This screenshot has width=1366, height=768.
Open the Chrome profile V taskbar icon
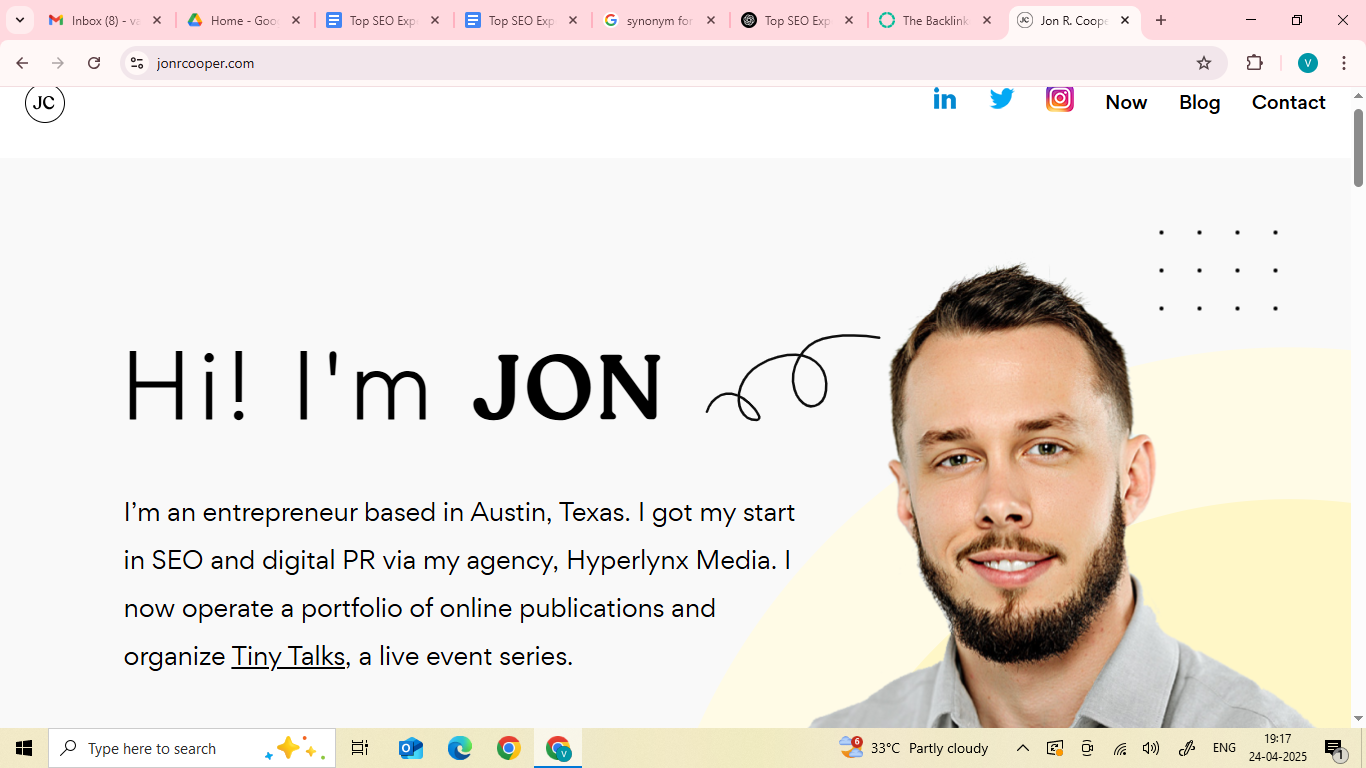[x=558, y=748]
